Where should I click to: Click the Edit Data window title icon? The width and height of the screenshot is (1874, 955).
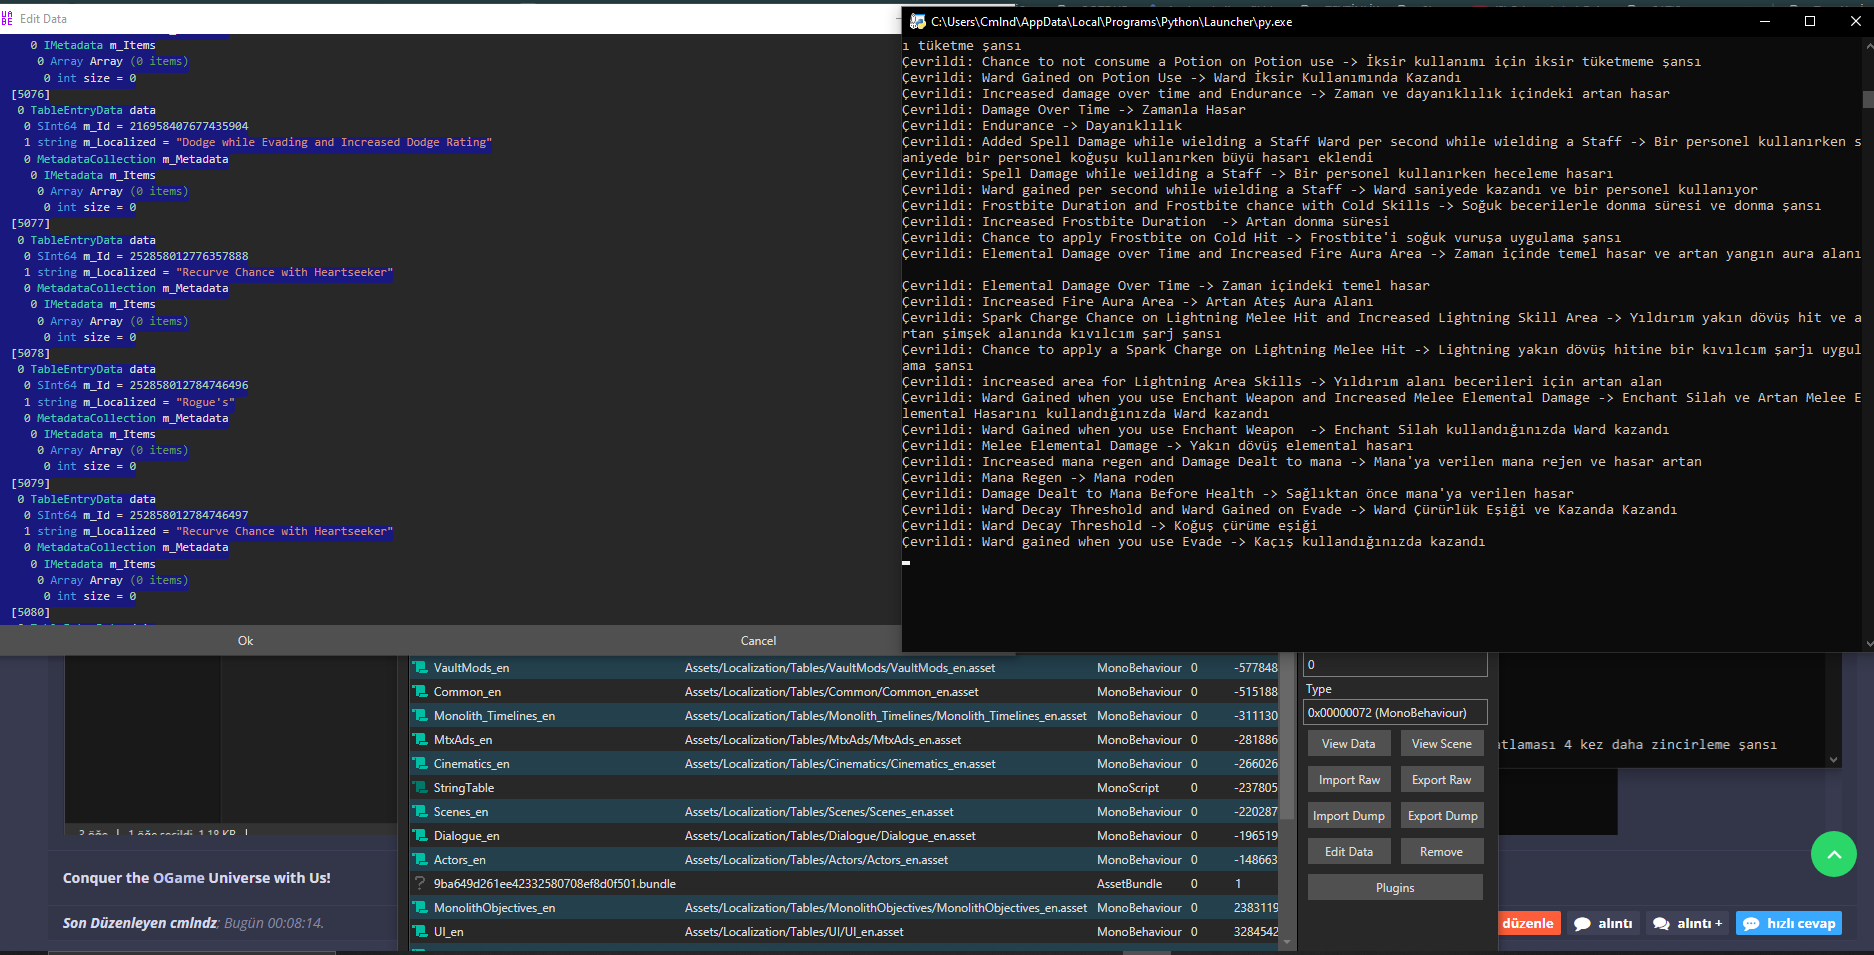click(7, 18)
